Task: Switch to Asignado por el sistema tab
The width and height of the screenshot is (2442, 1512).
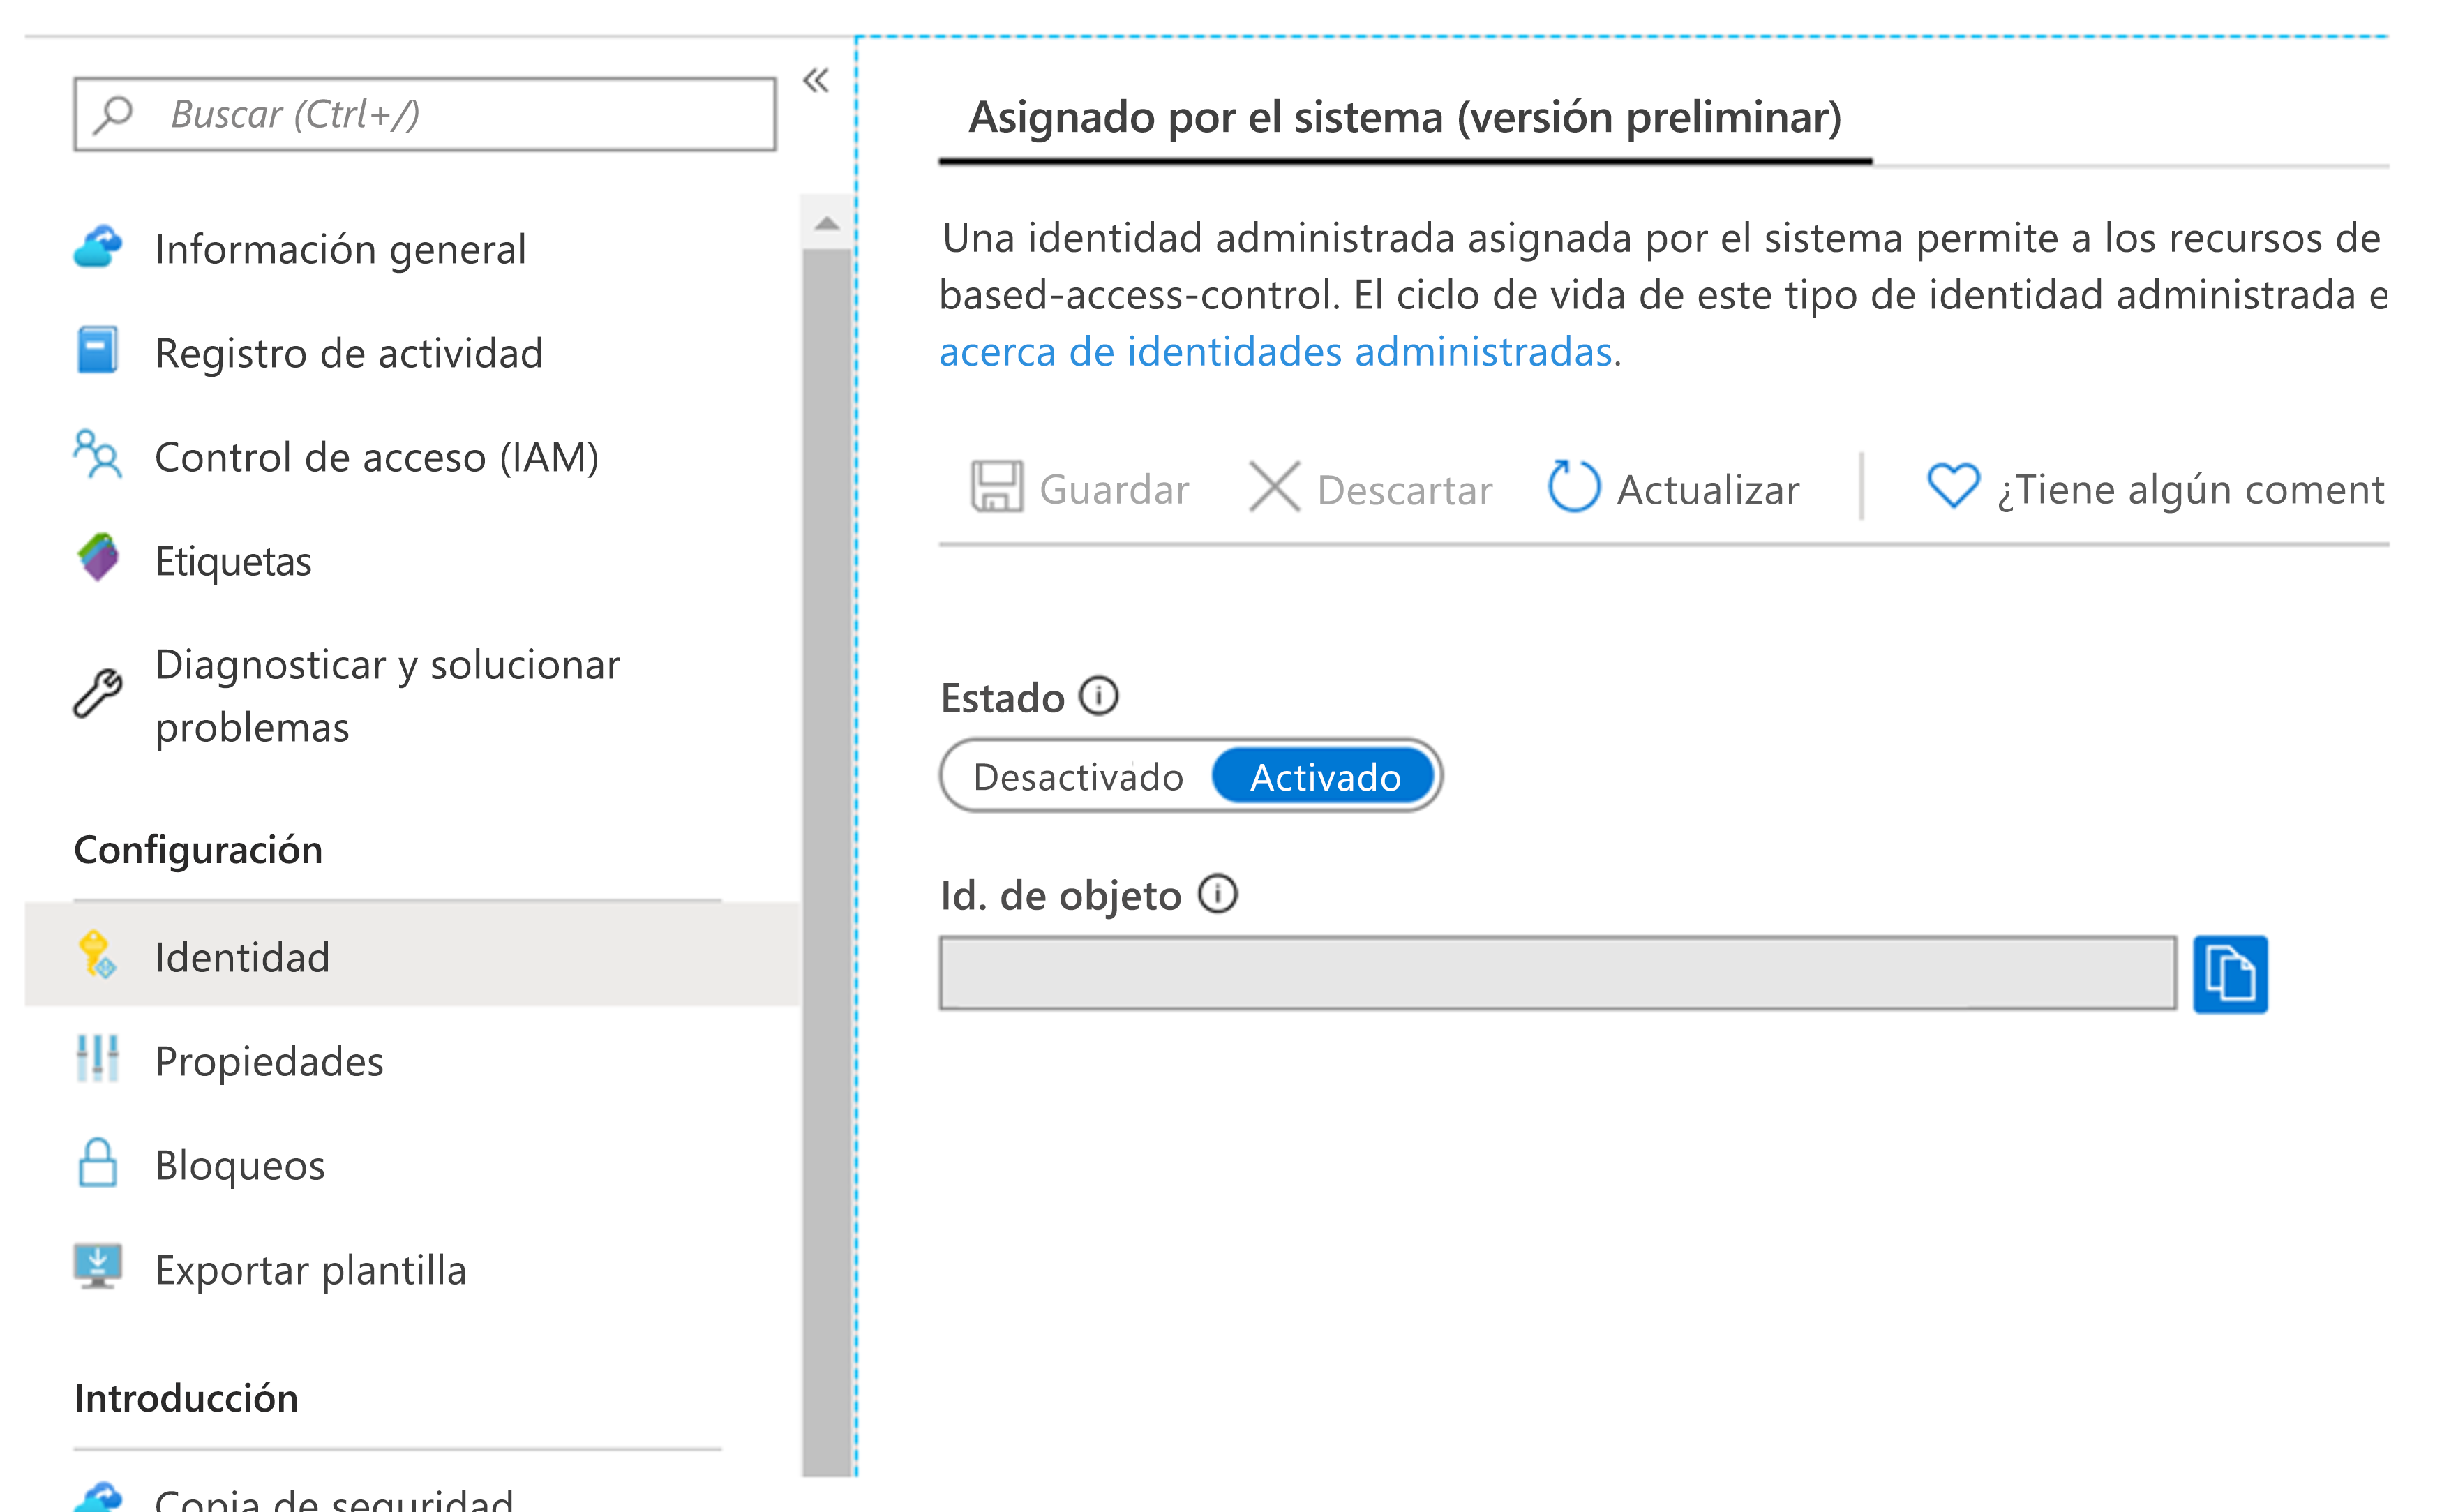Action: point(1405,118)
